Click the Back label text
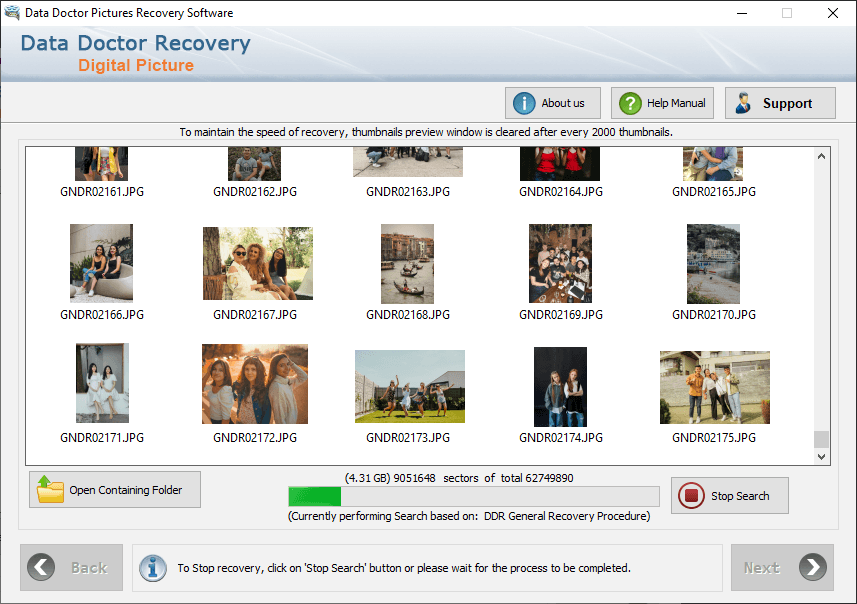 pos(89,568)
